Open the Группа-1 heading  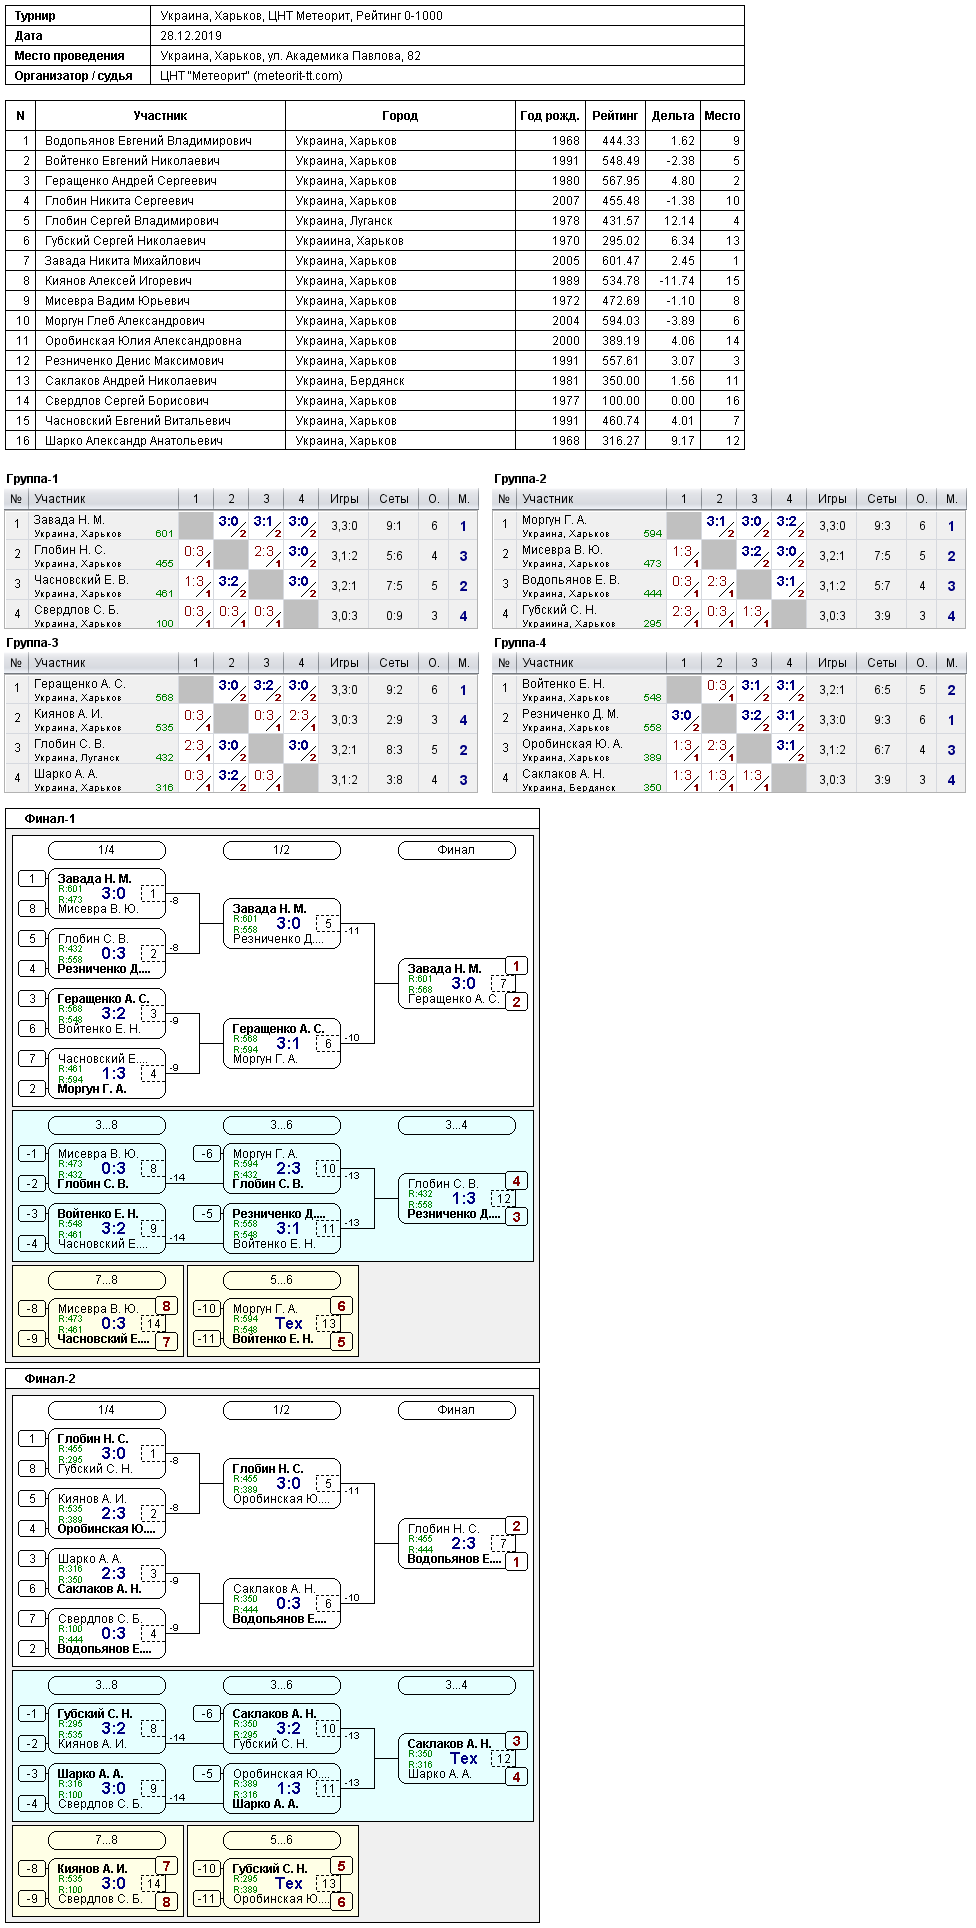pyautogui.click(x=32, y=479)
